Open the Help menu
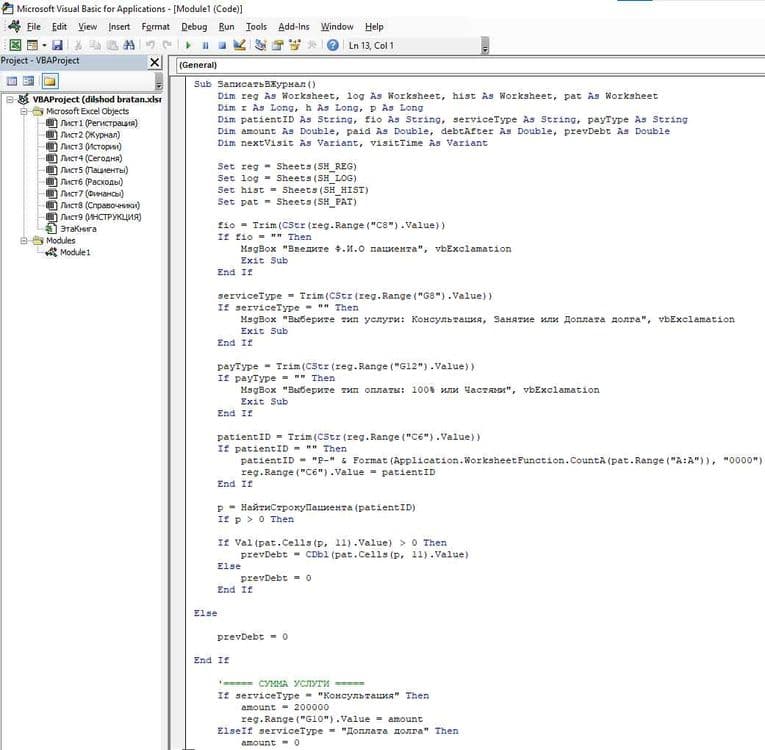 pyautogui.click(x=374, y=27)
